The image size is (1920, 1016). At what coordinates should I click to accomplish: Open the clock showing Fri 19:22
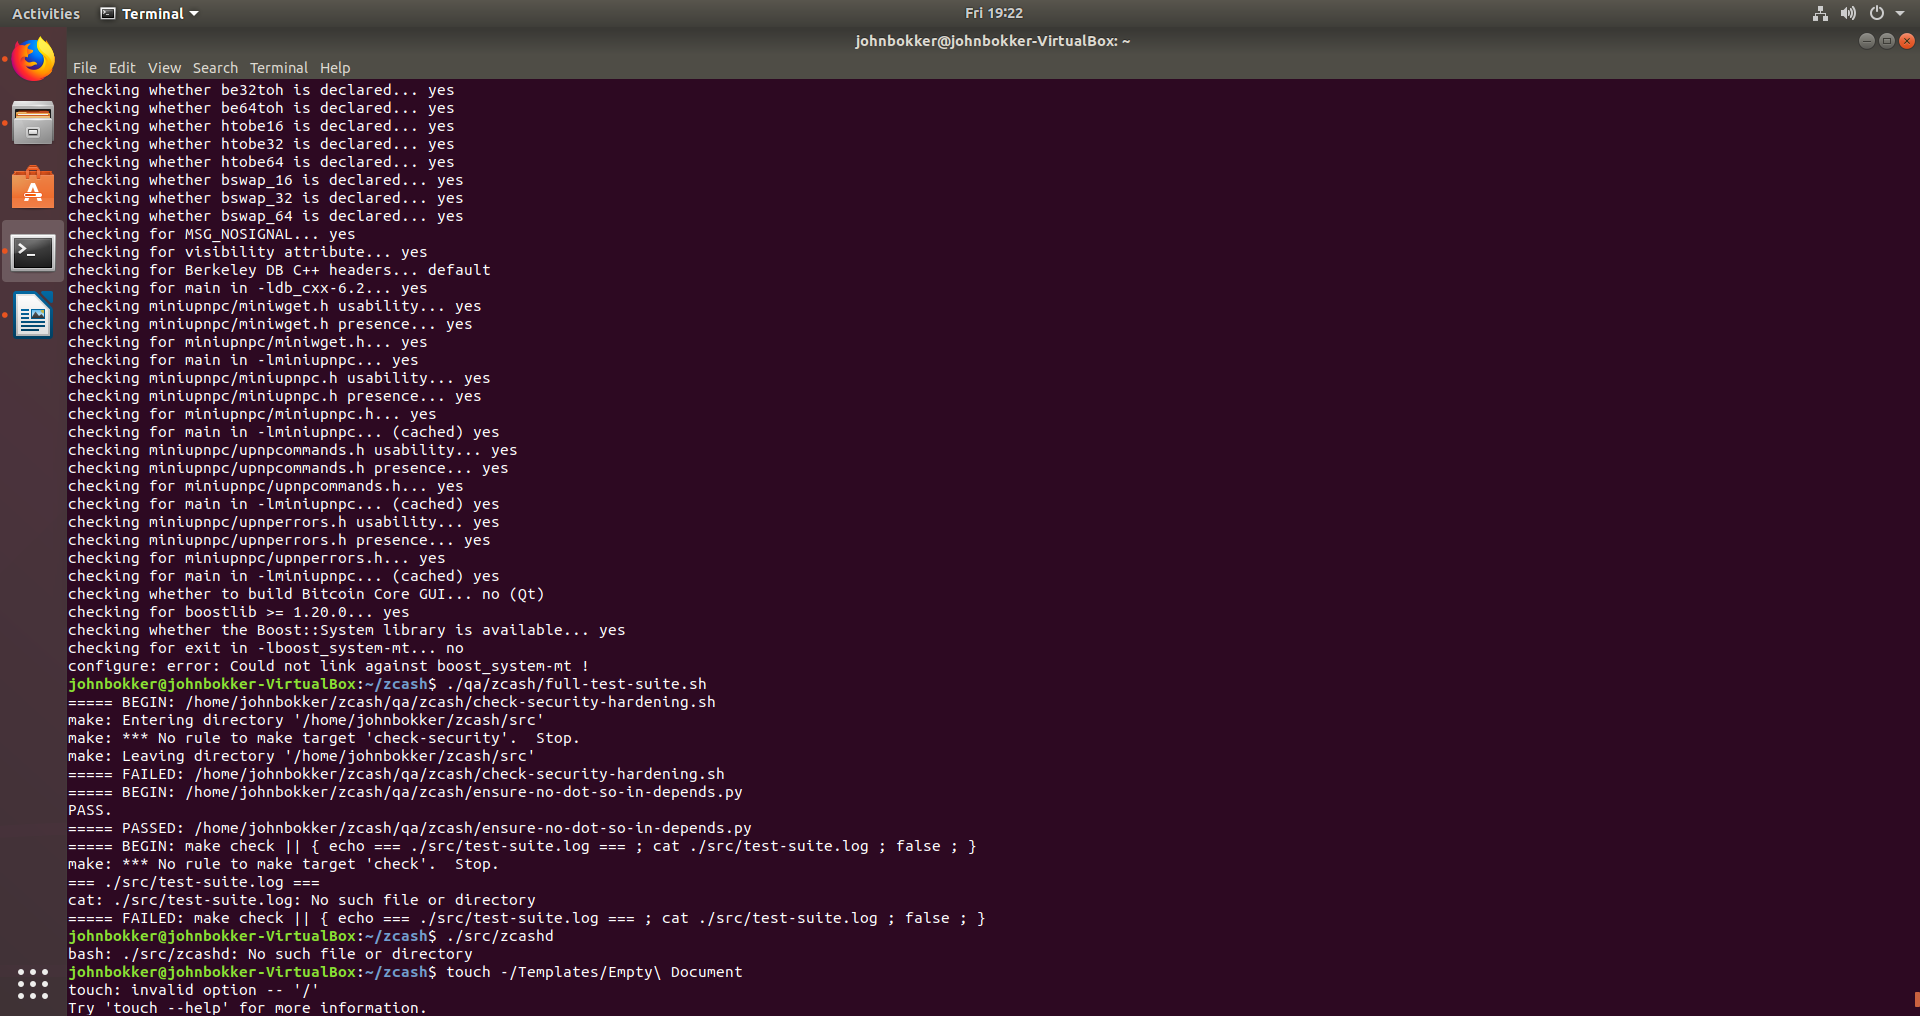pos(994,13)
